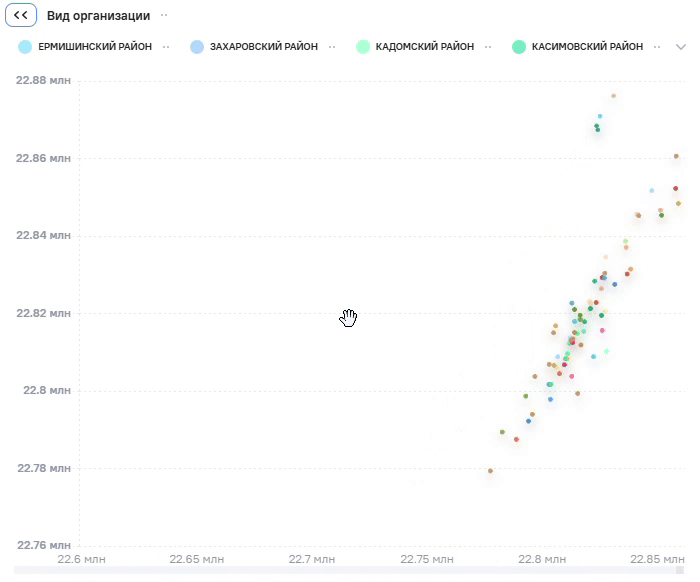Open options dots after ЕРМИШИНСКИЙ РАЙОН

(x=166, y=47)
